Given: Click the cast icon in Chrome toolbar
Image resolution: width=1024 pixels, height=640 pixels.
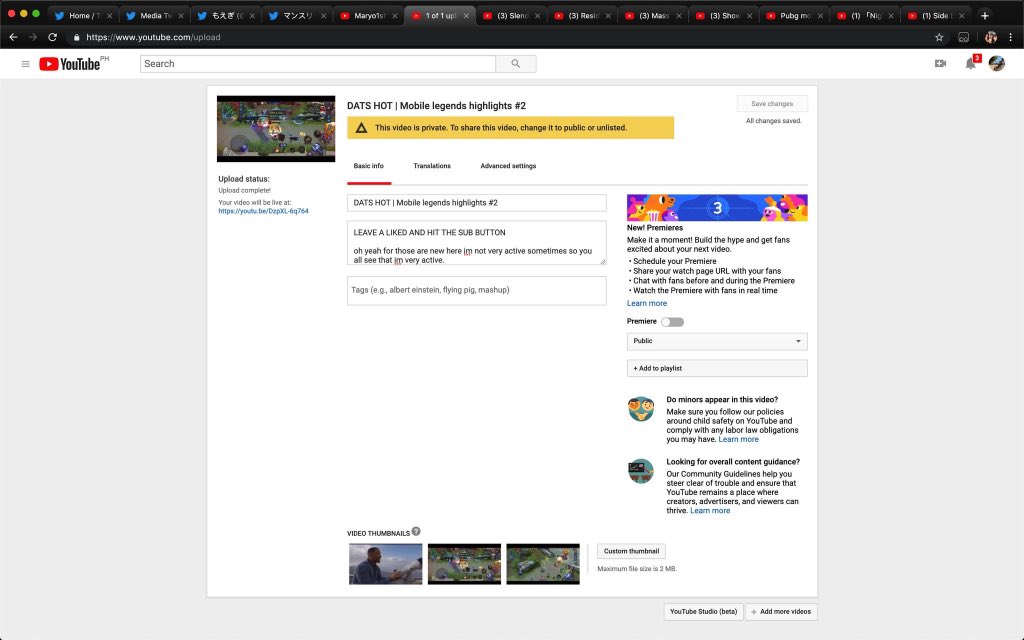Looking at the screenshot, I should tap(963, 37).
